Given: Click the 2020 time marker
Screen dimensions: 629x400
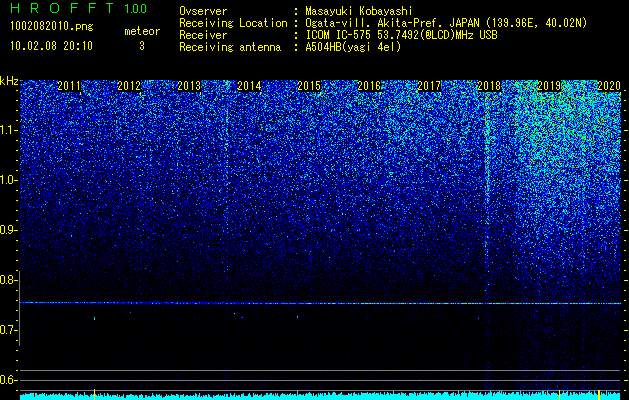Looking at the screenshot, I should 609,86.
